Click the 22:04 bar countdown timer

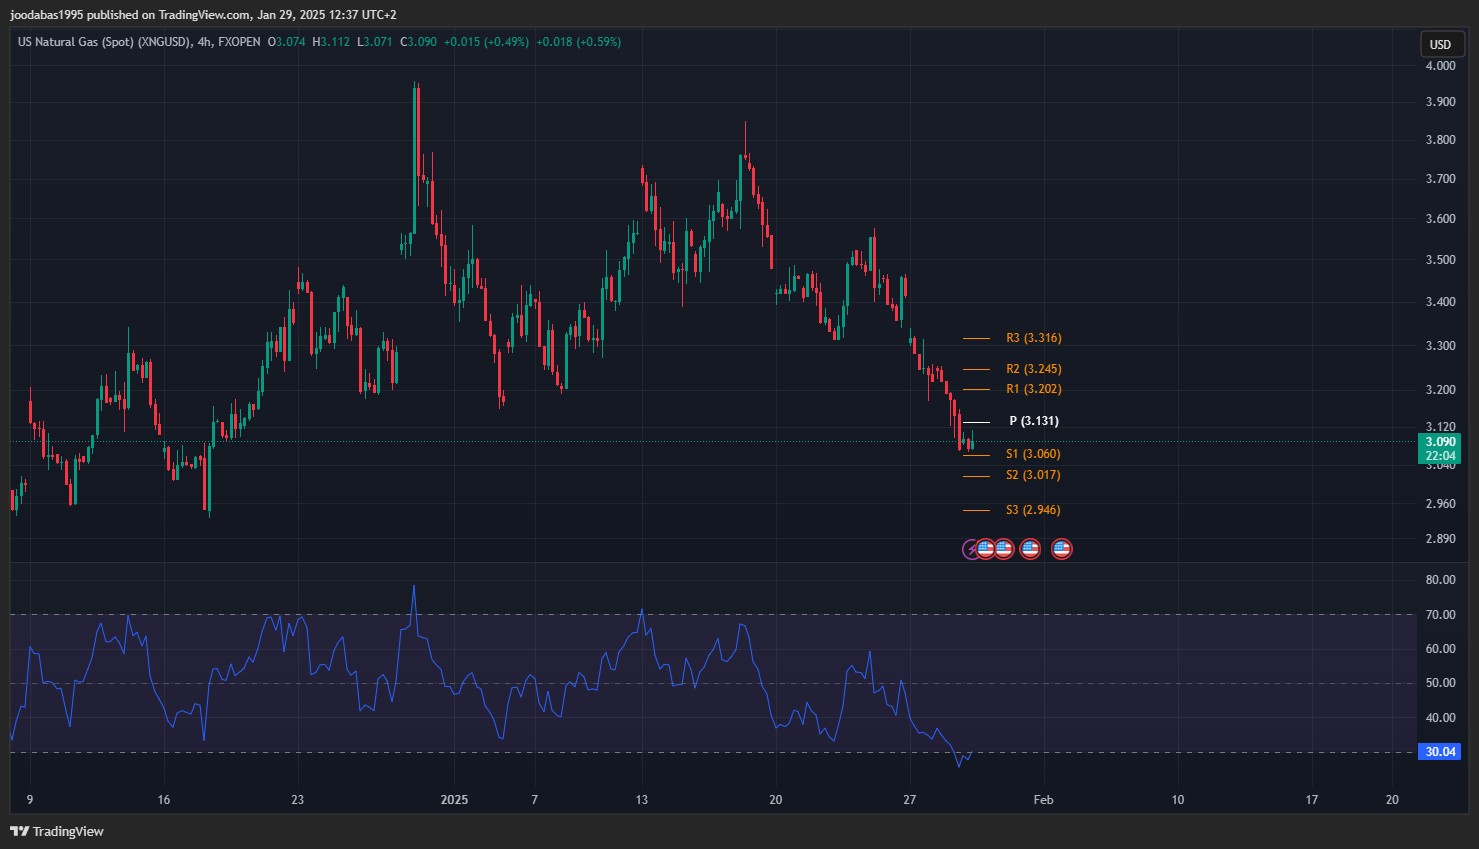click(1440, 456)
